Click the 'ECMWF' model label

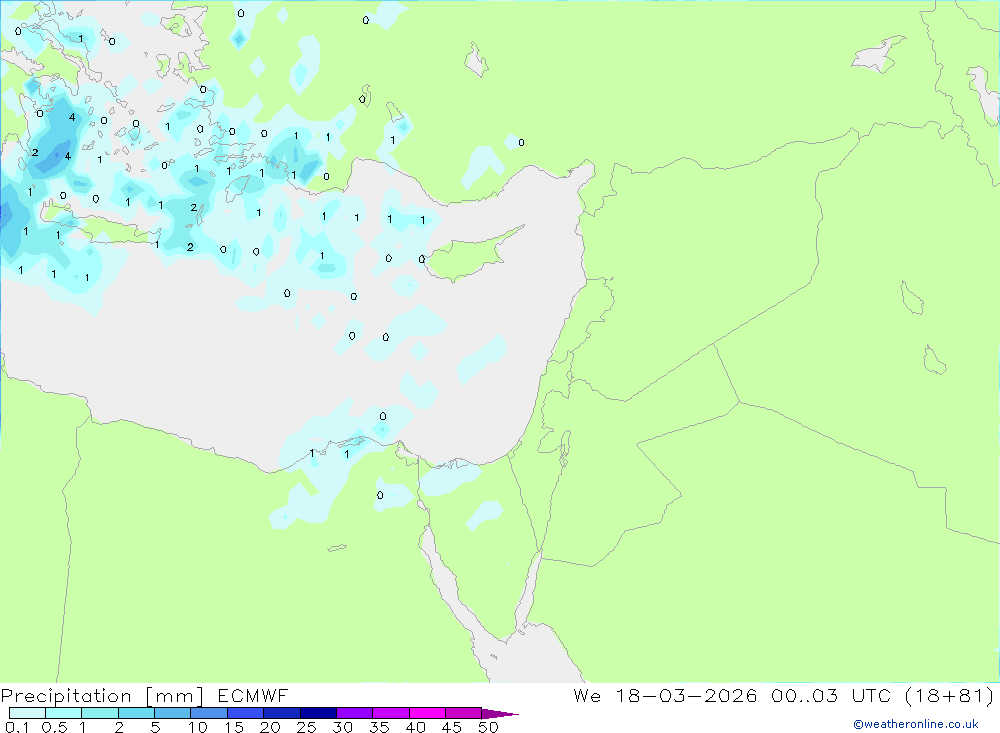pyautogui.click(x=253, y=696)
